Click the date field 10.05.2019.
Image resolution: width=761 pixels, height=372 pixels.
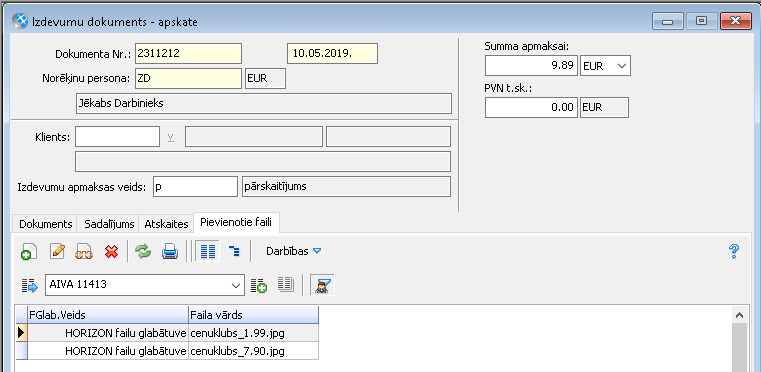(332, 53)
